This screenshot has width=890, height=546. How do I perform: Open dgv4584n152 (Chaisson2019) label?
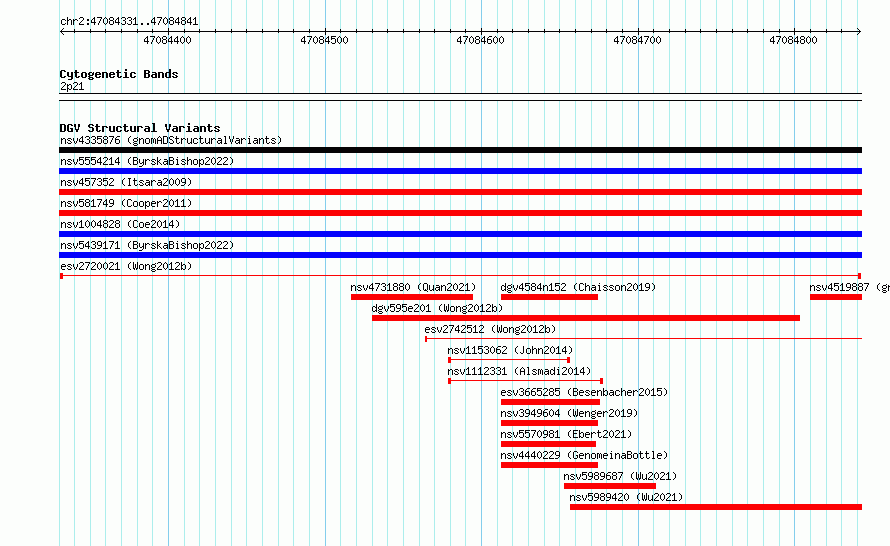coord(578,287)
